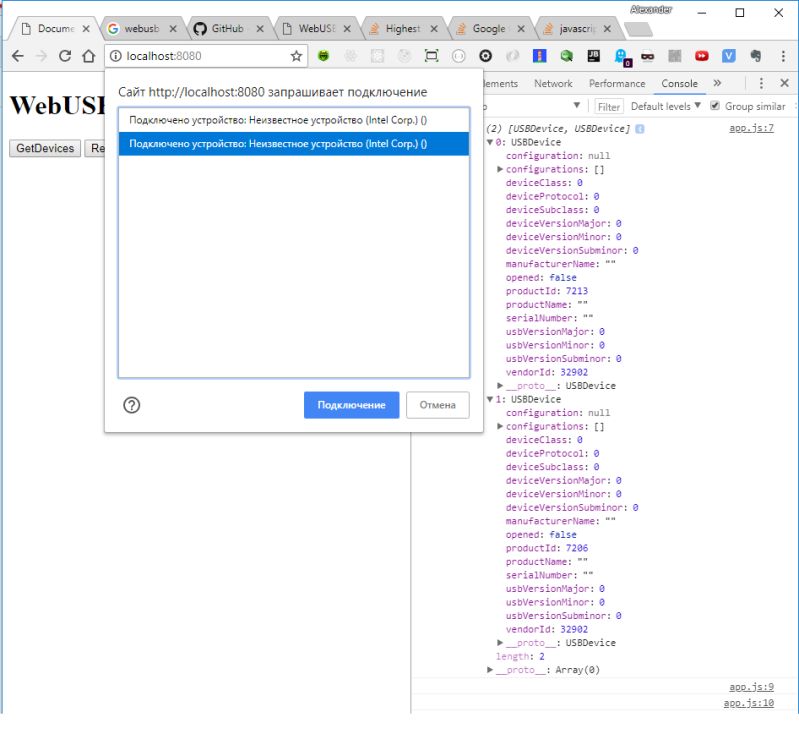Select the Console DevTools tab

[x=679, y=84]
